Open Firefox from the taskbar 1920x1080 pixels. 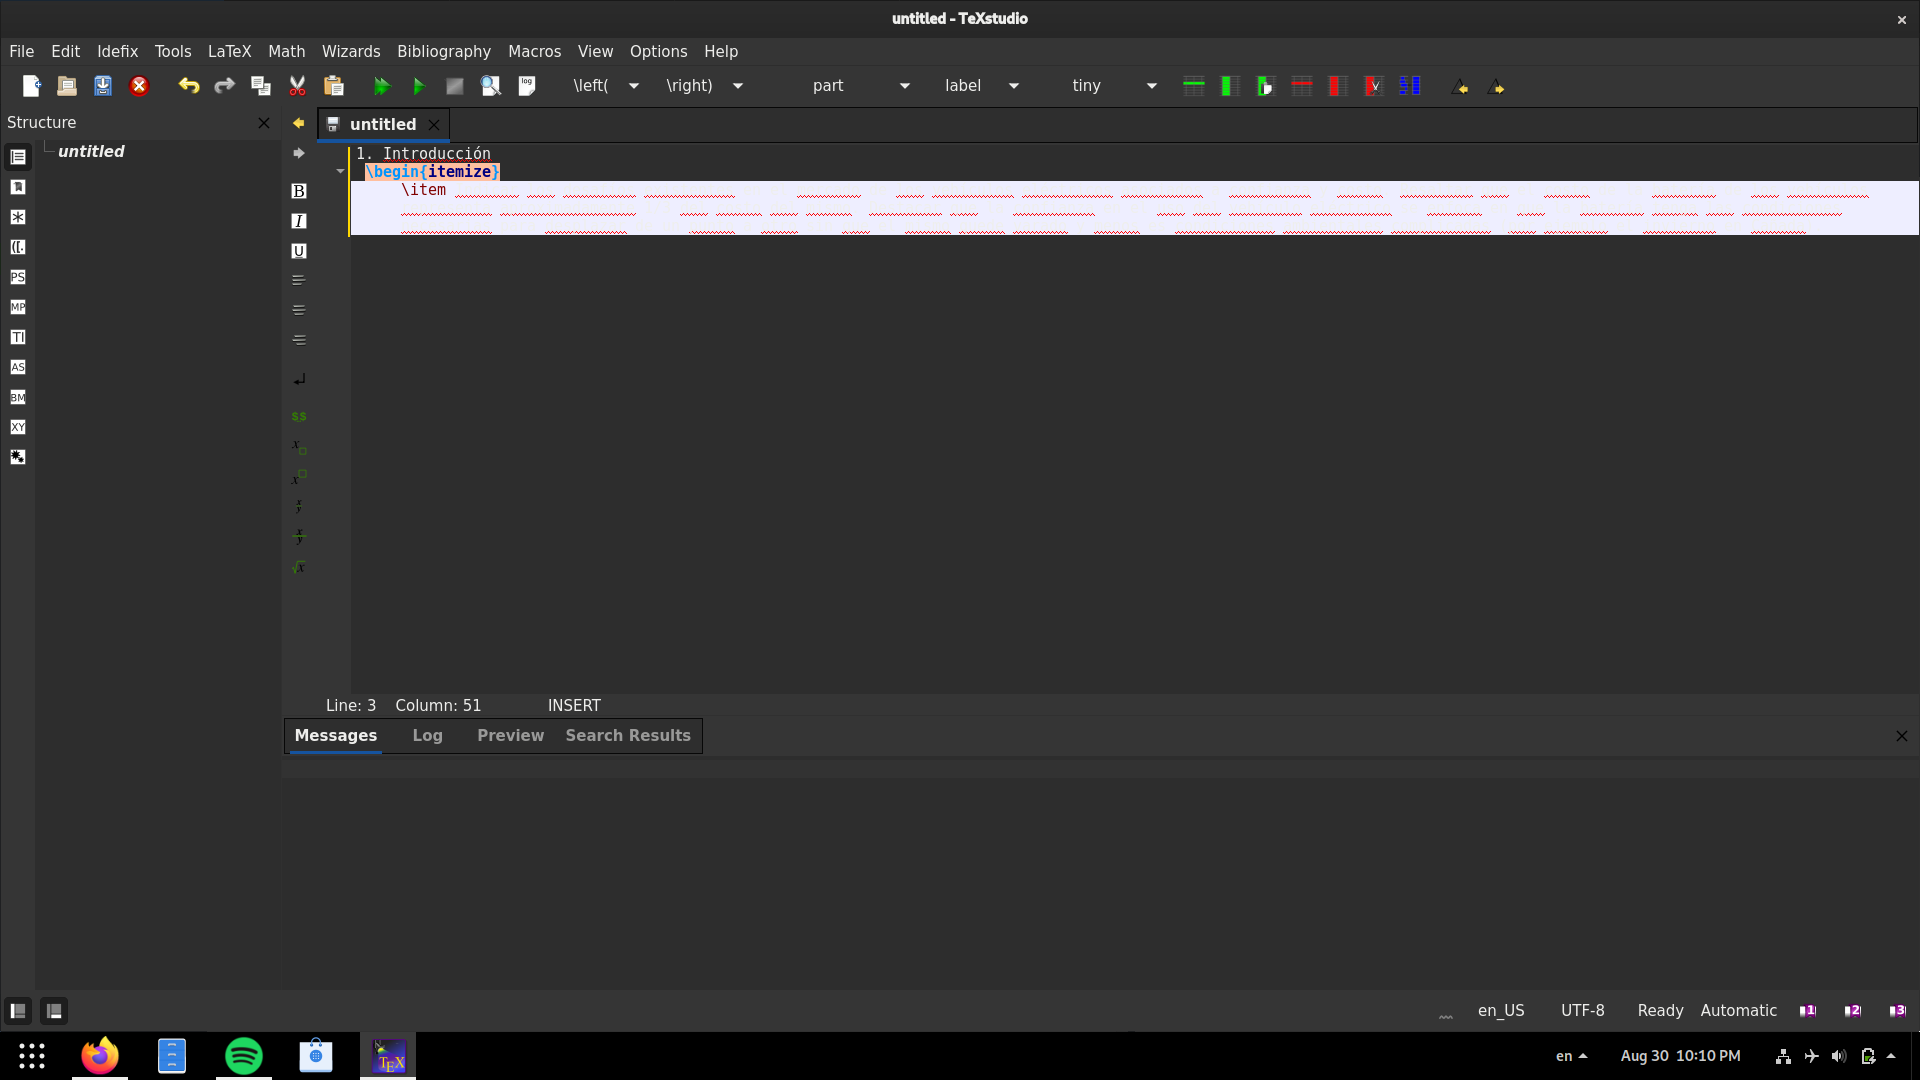pos(100,1056)
